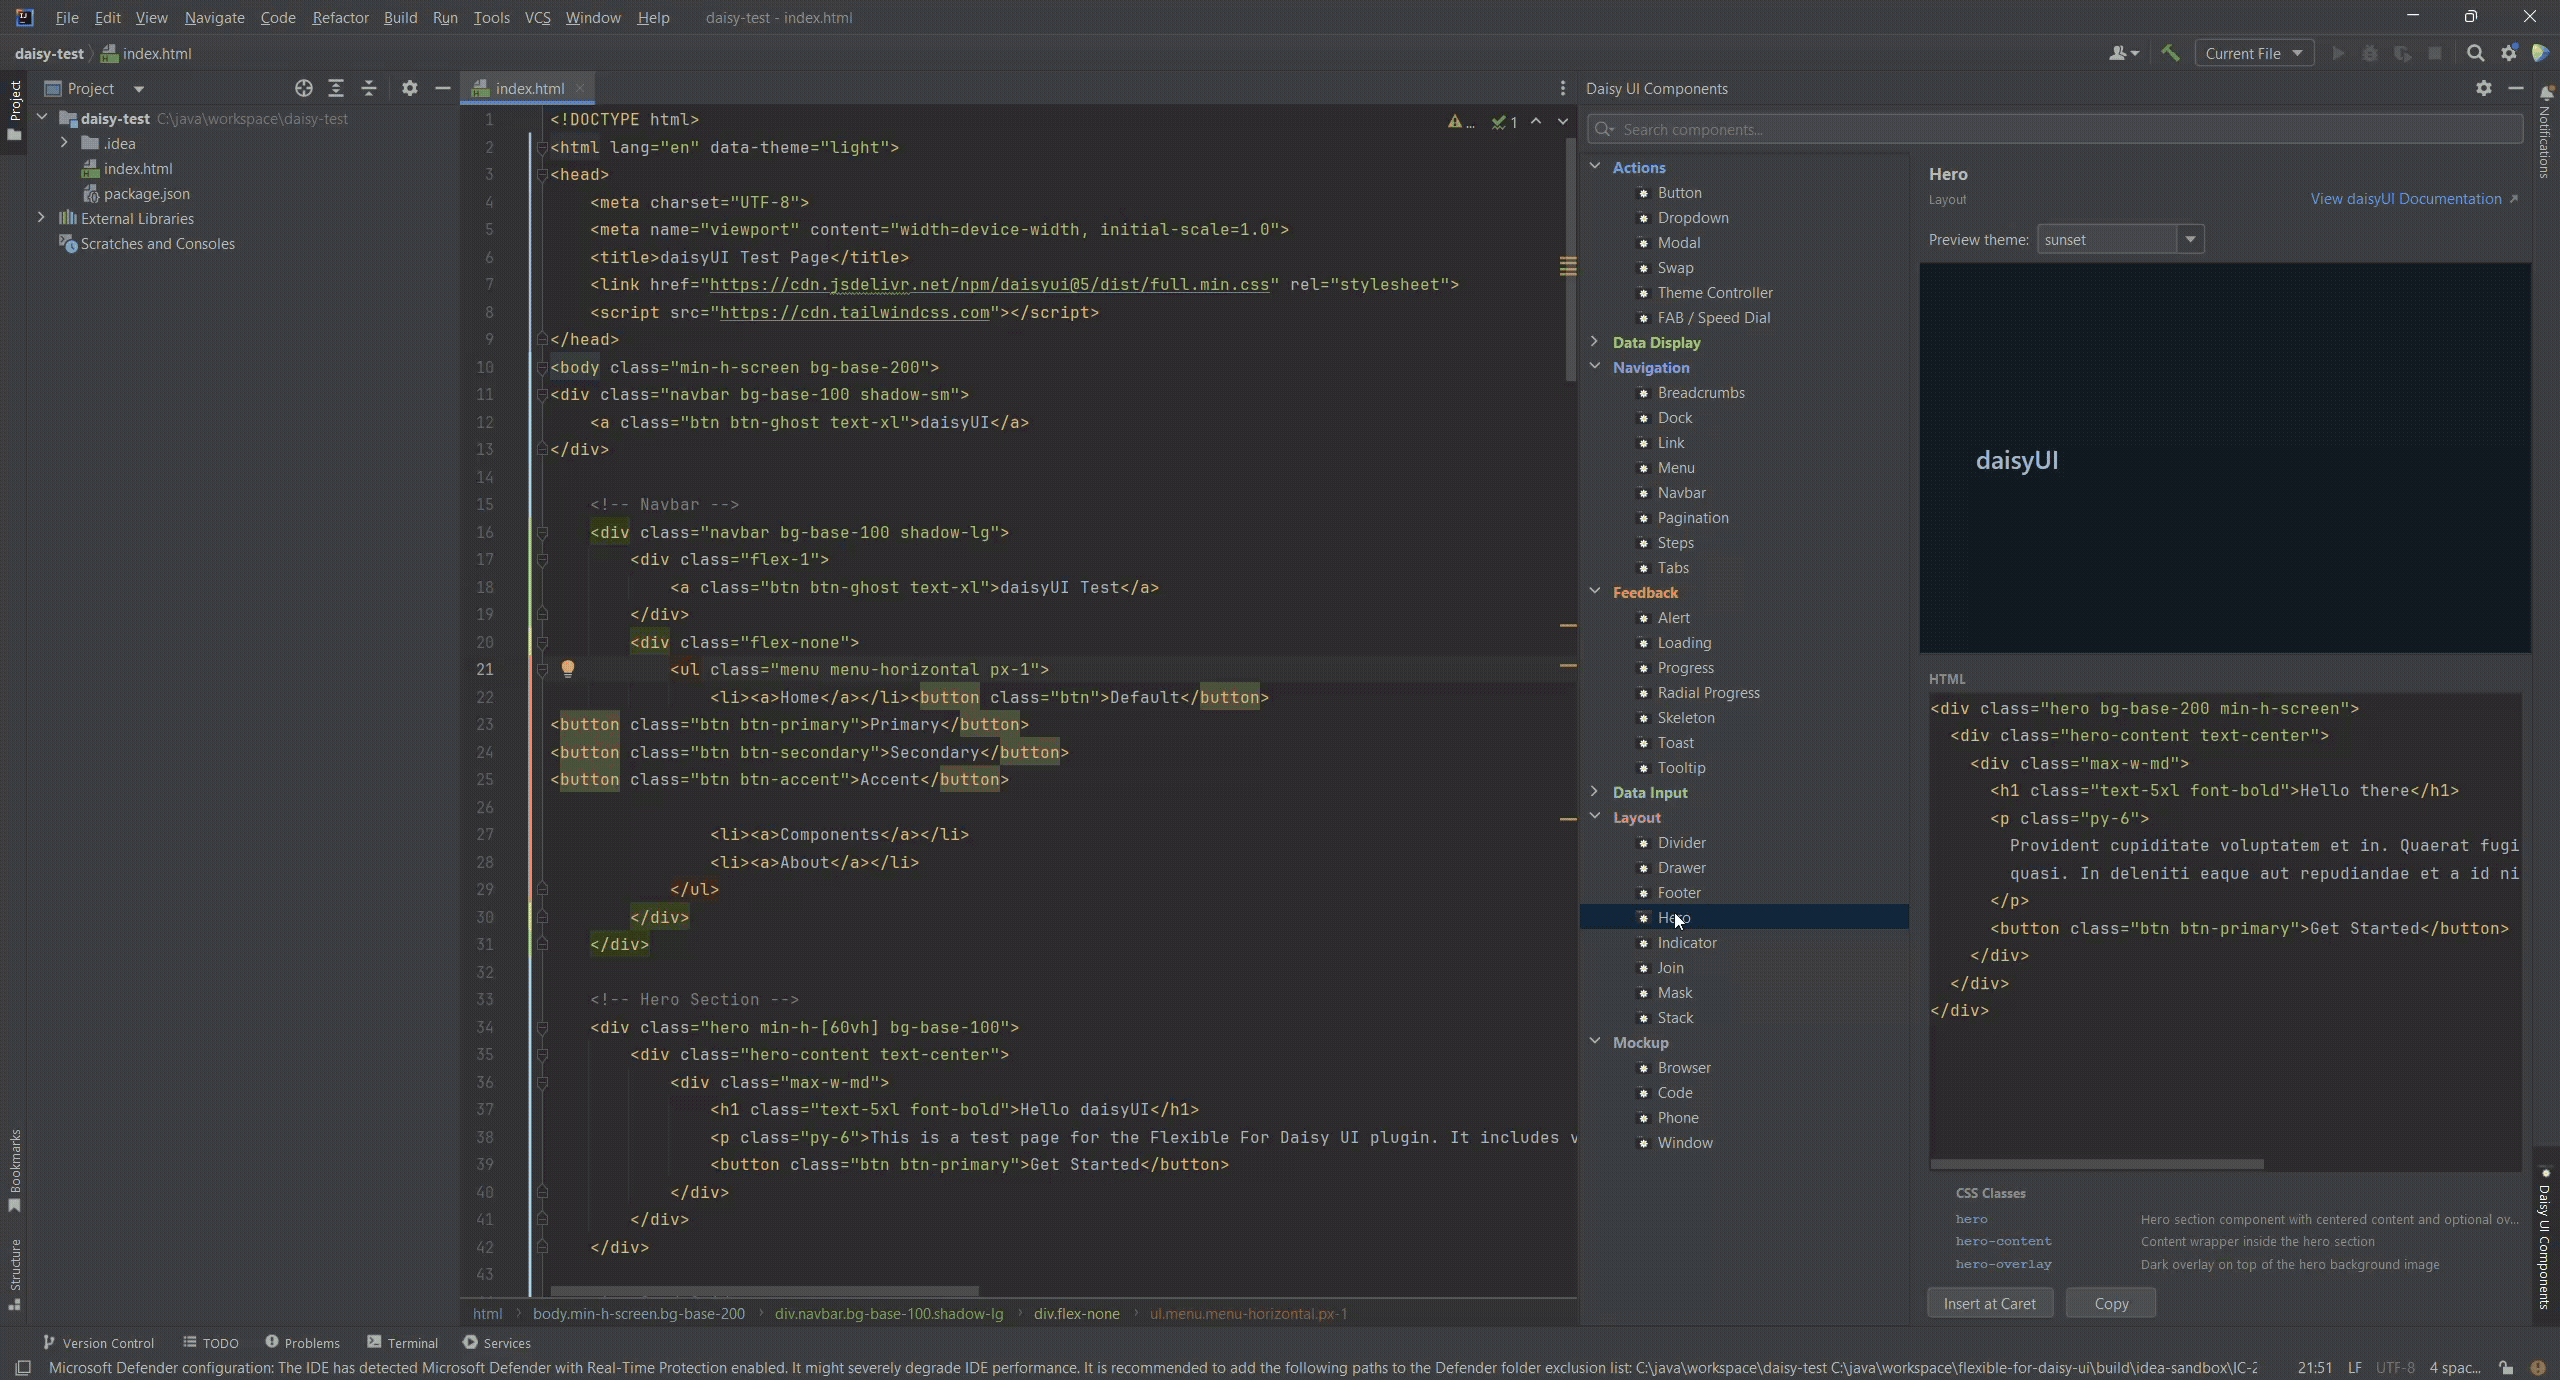Hide the Project tool window
This screenshot has height=1380, width=2560.
tap(442, 88)
